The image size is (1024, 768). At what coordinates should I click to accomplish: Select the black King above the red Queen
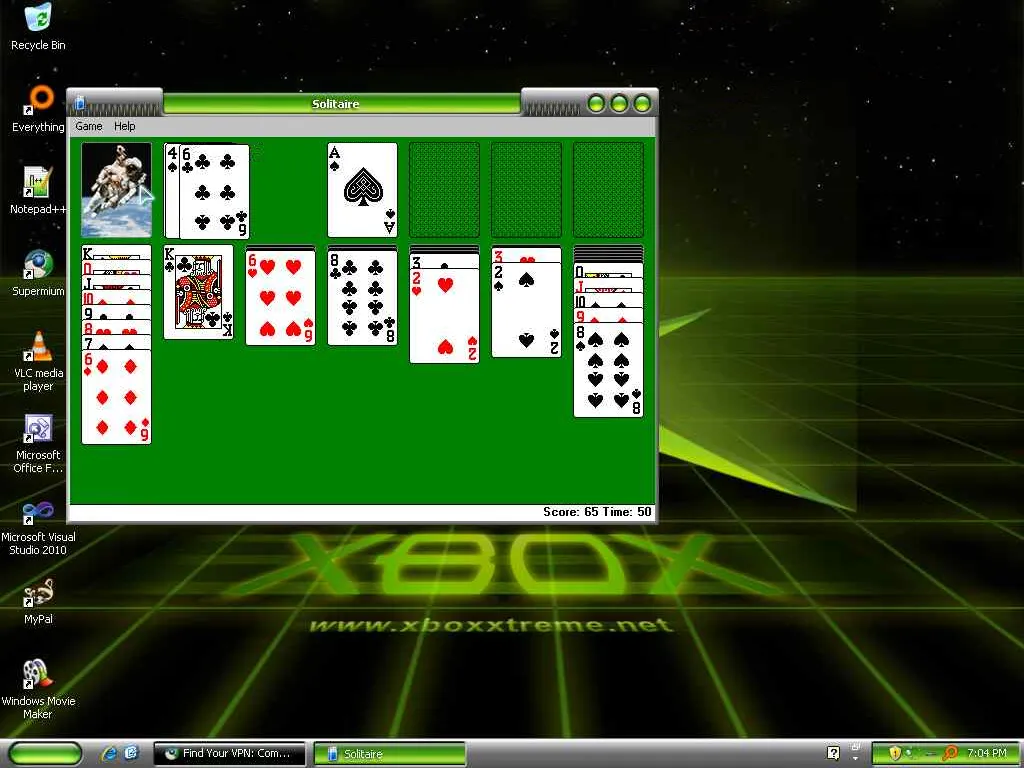point(116,252)
